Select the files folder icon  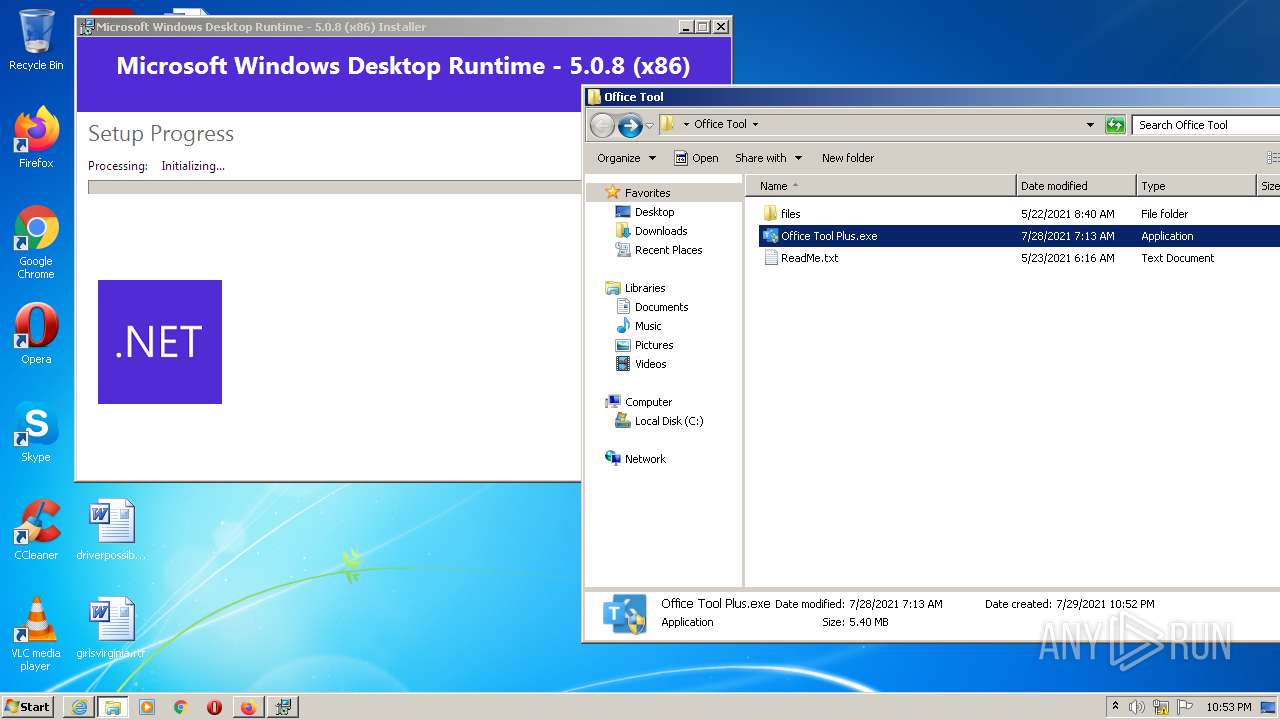coord(770,214)
